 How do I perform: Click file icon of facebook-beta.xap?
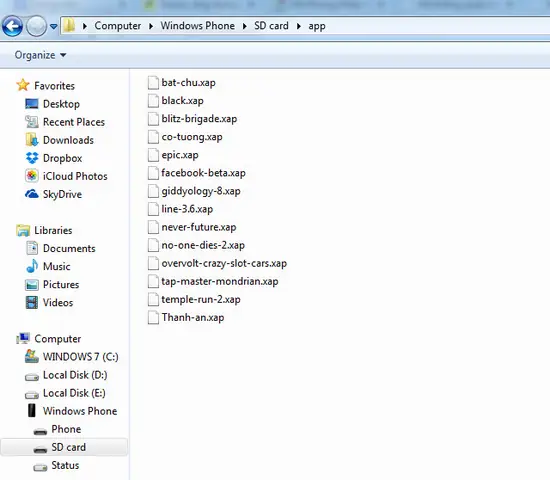point(153,173)
